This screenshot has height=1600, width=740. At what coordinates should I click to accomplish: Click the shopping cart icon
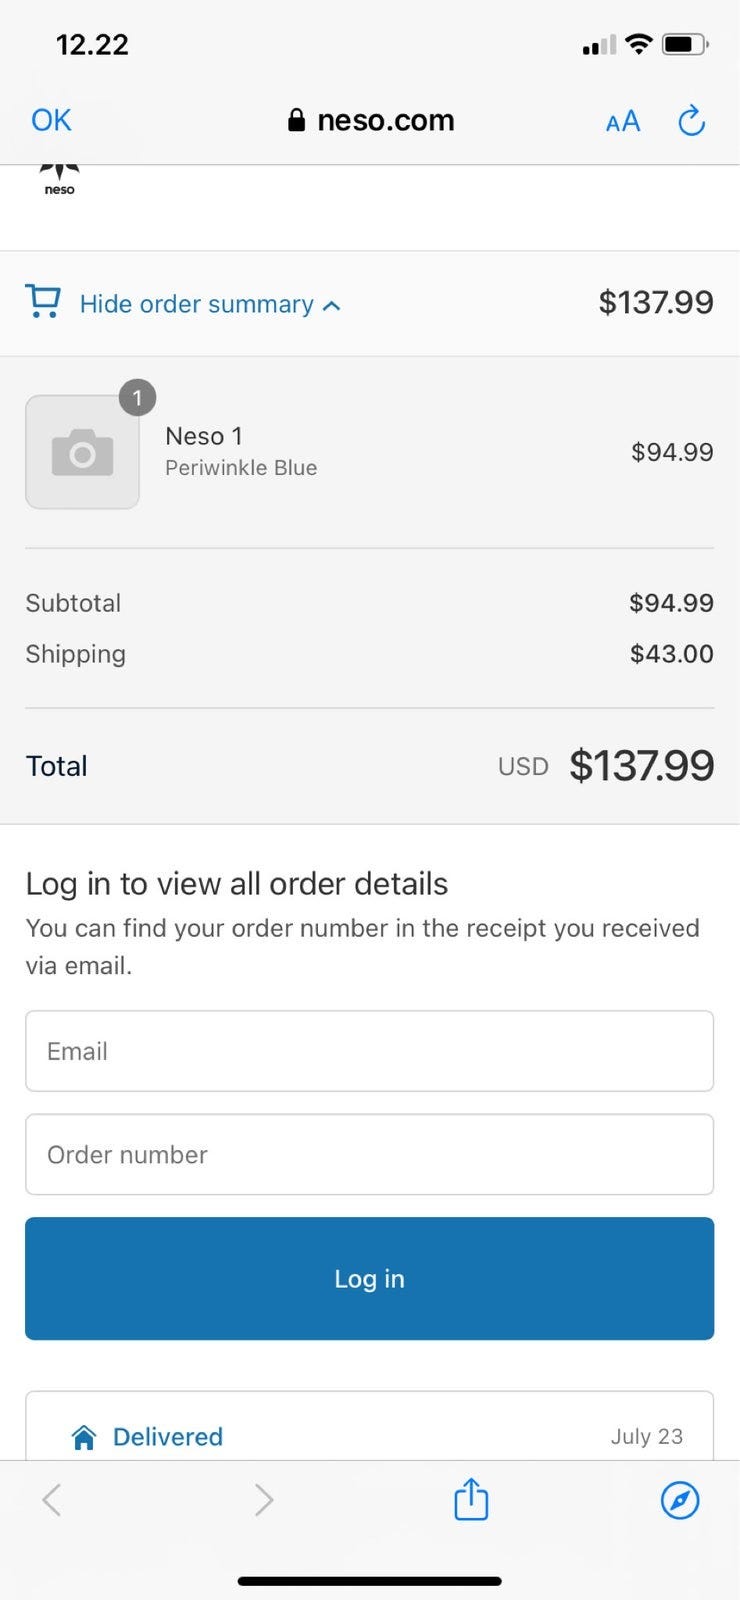click(43, 302)
